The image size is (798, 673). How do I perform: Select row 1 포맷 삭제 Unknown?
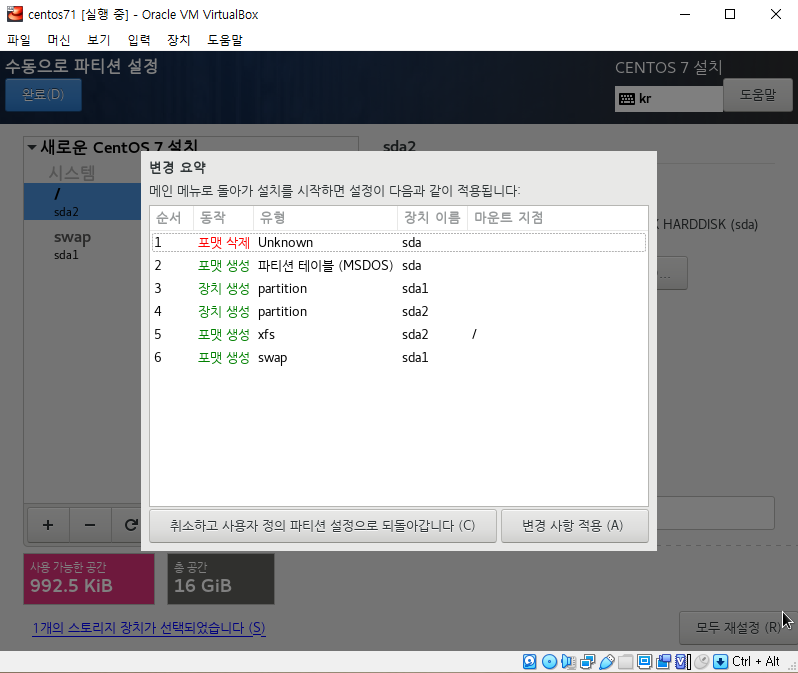click(x=399, y=242)
